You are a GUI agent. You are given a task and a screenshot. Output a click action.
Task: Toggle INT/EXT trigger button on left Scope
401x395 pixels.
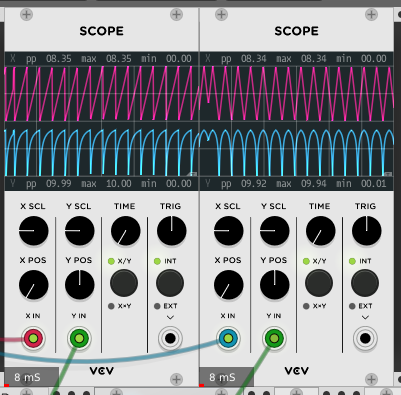(x=170, y=283)
